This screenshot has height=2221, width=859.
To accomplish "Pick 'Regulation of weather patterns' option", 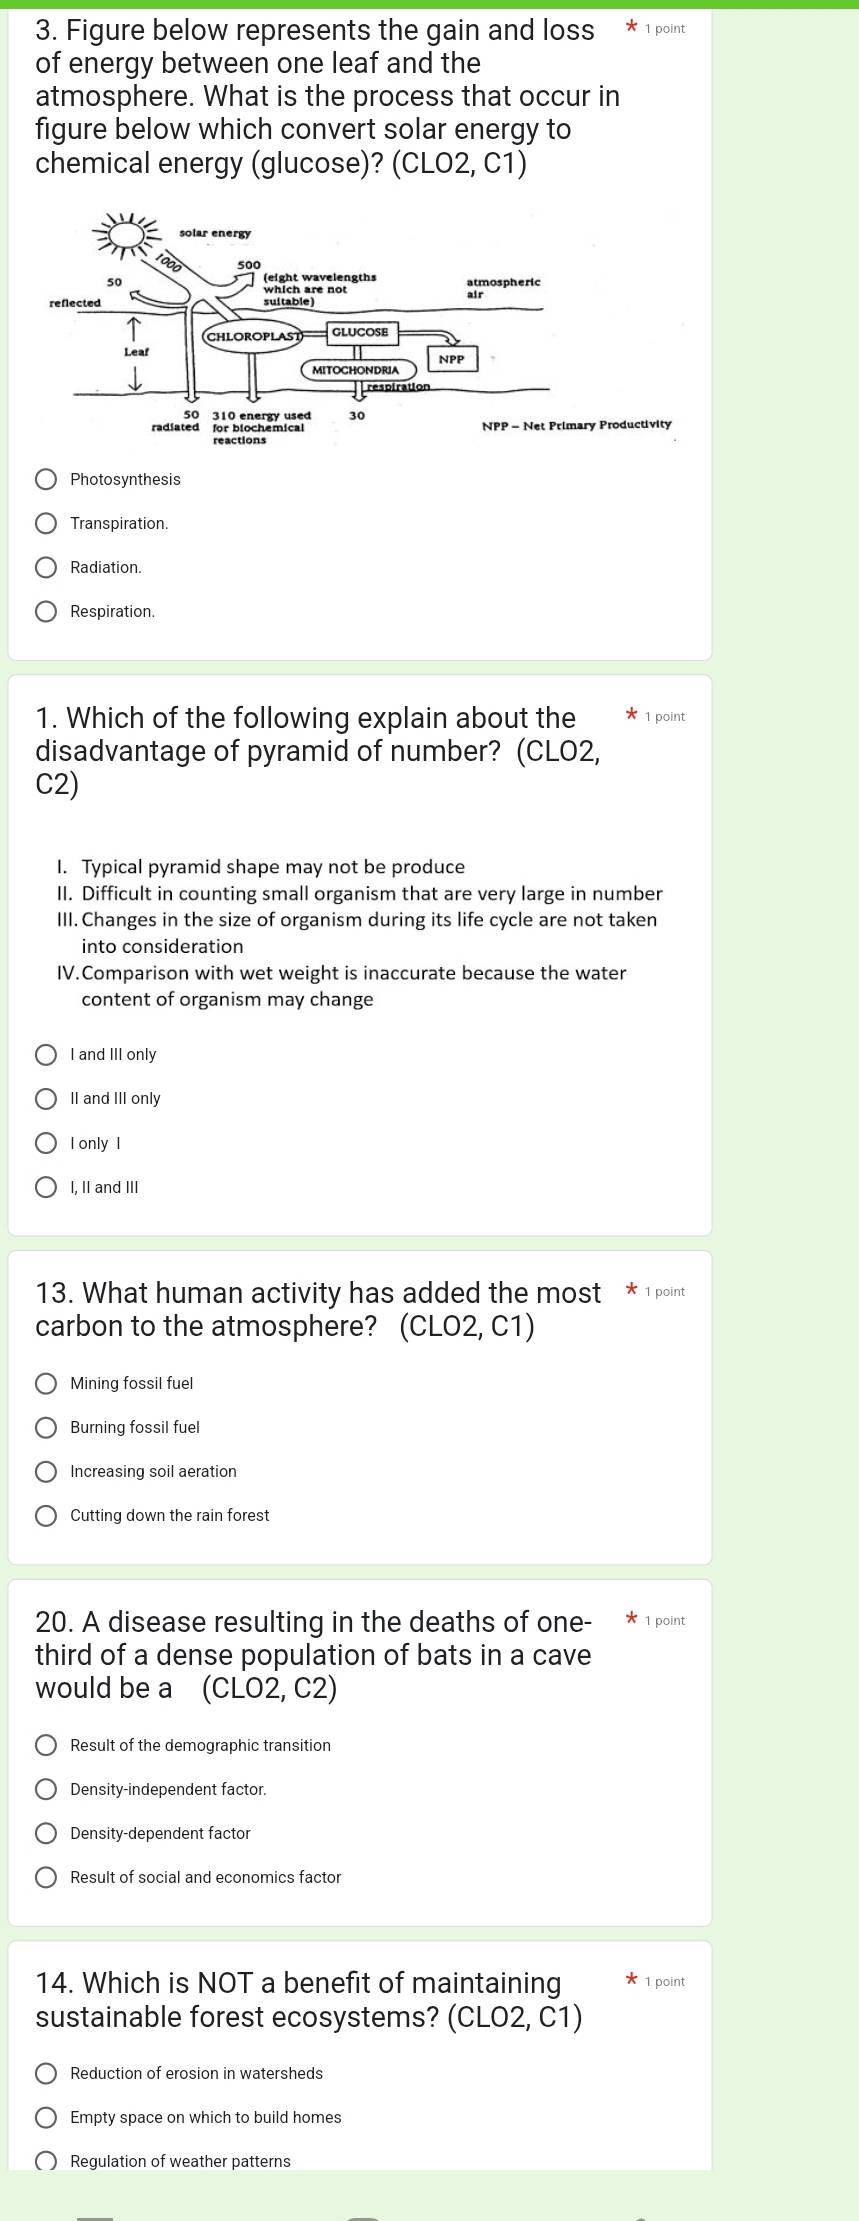I will click(46, 2160).
